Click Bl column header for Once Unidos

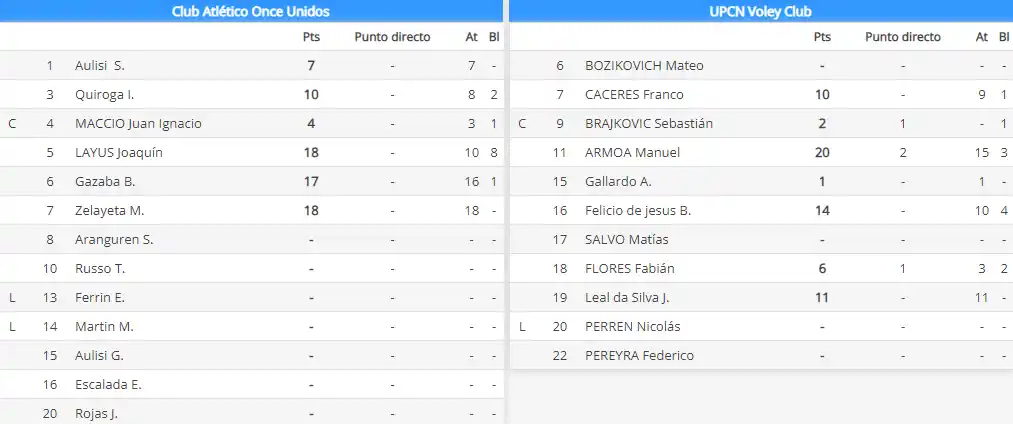pyautogui.click(x=494, y=37)
